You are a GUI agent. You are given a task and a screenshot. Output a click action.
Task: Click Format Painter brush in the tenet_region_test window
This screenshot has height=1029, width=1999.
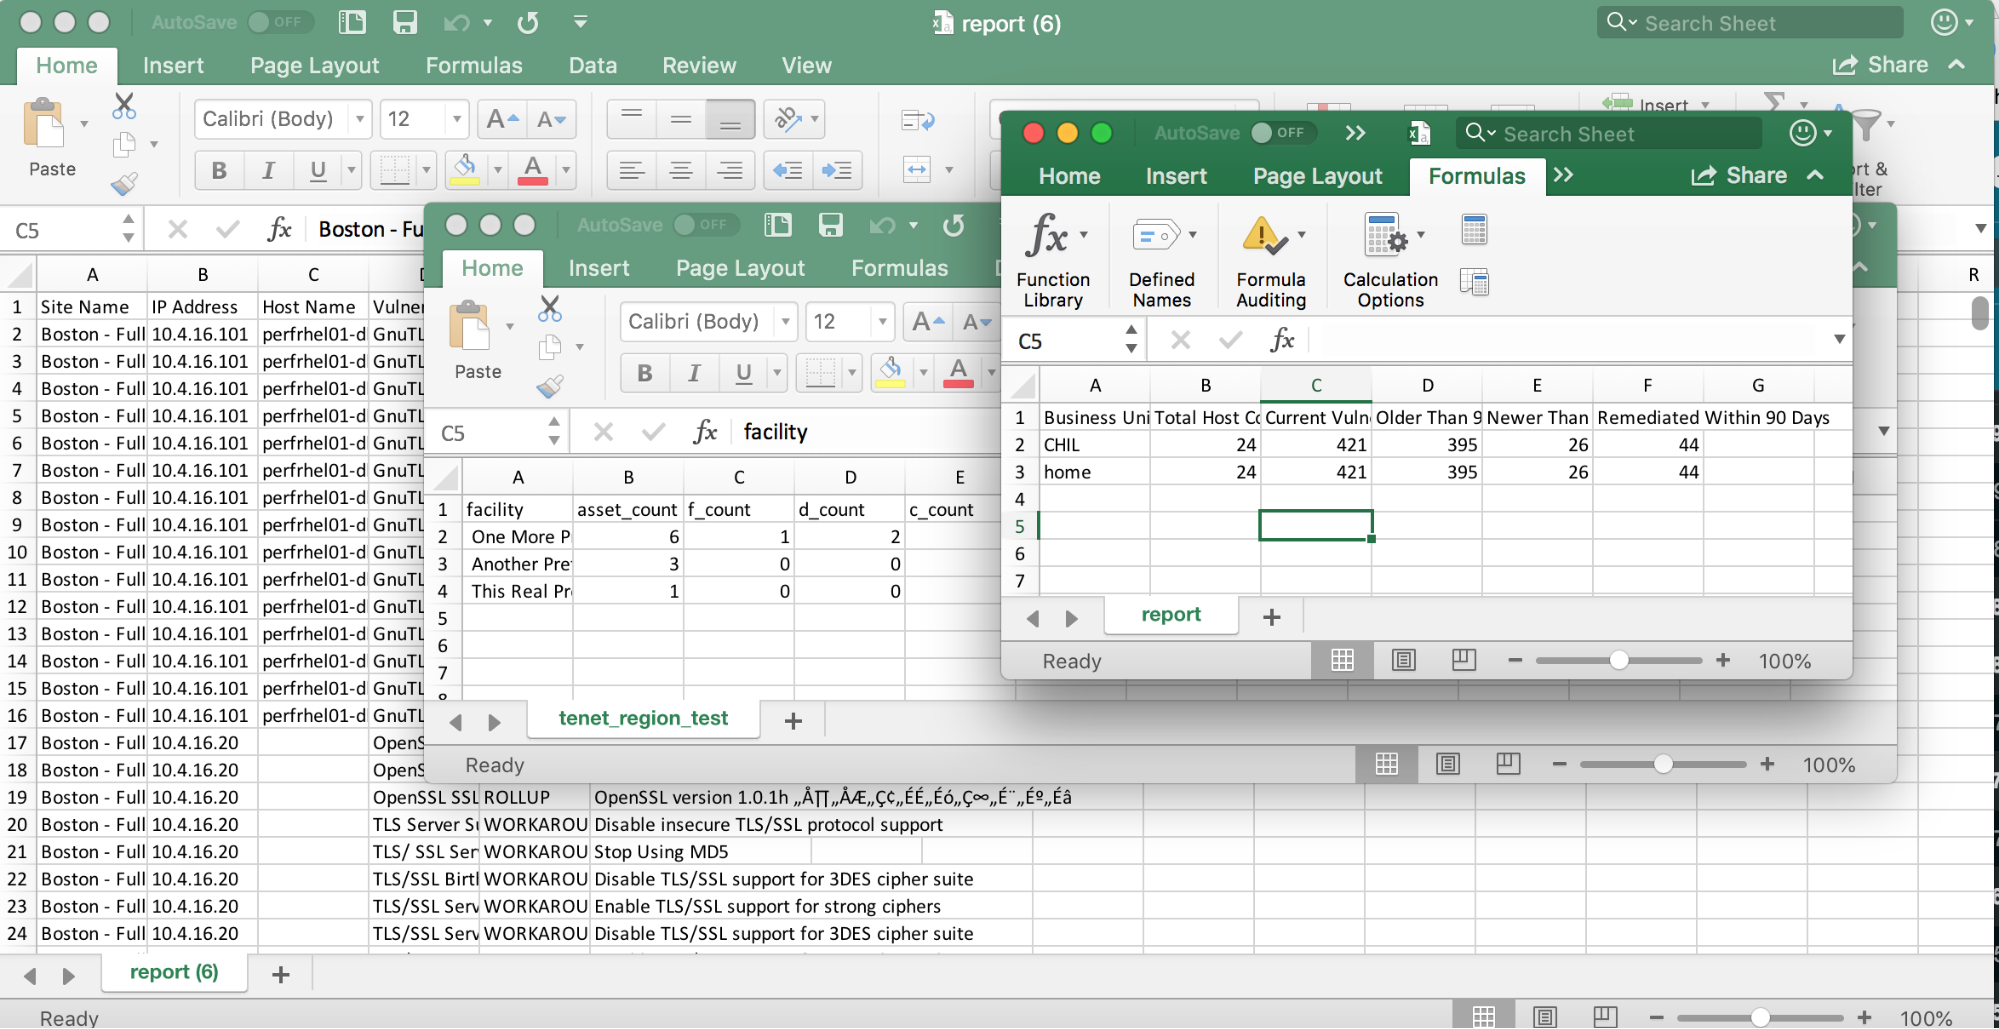coord(550,386)
